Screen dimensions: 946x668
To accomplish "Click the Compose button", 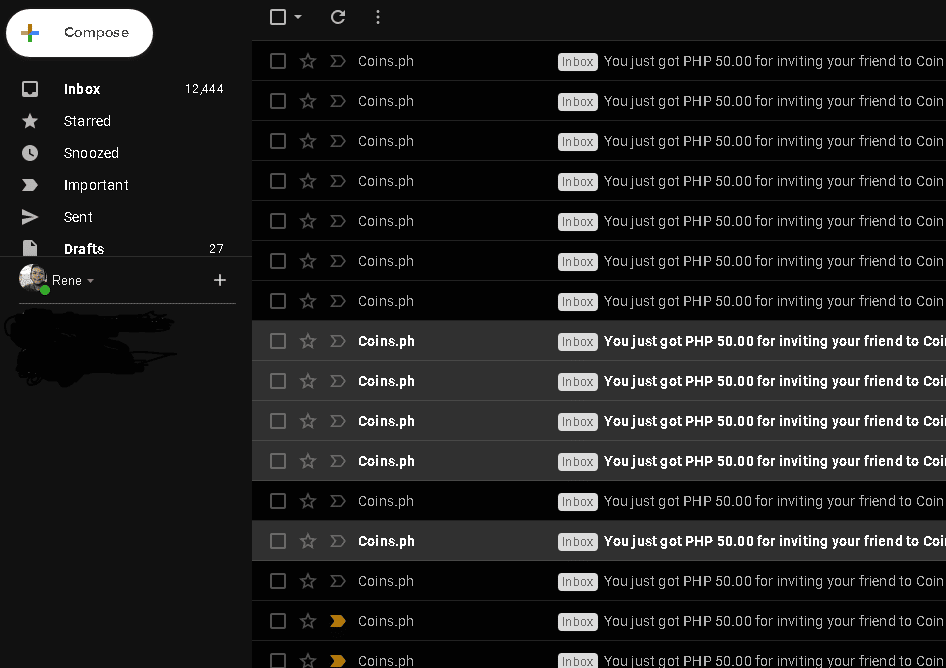I will tap(79, 33).
